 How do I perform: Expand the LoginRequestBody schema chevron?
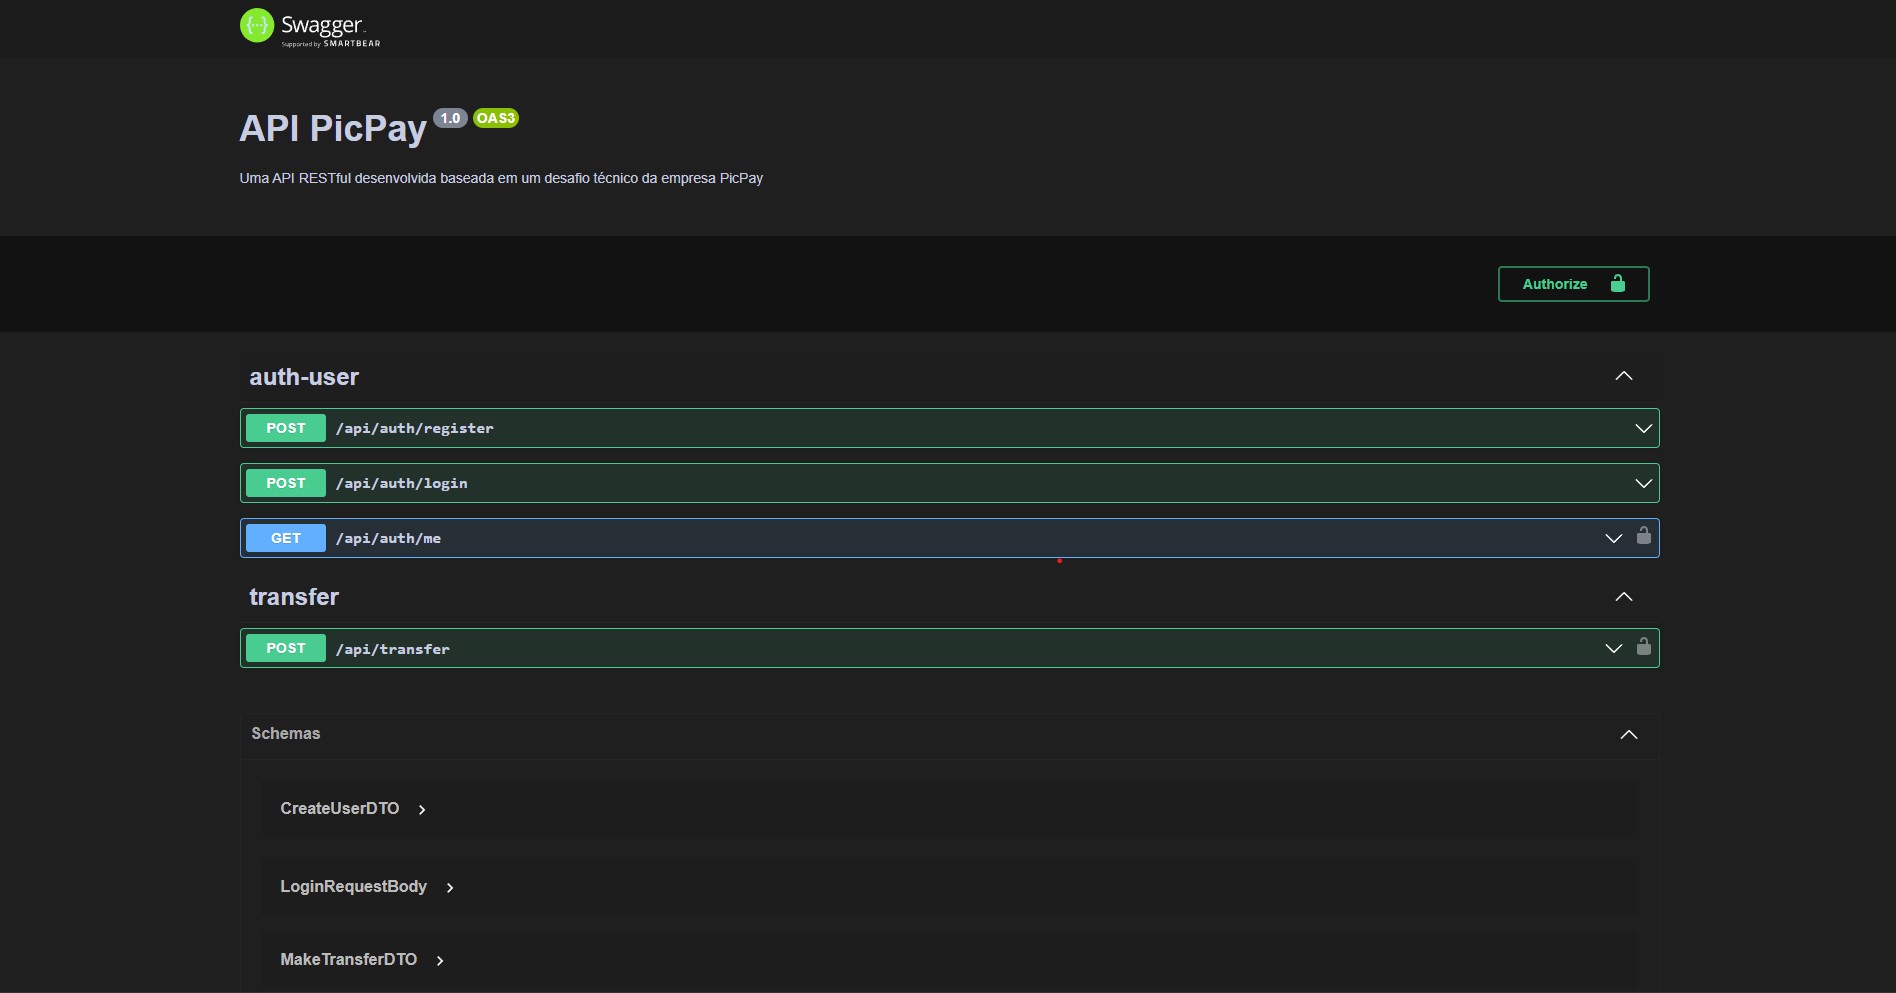pyautogui.click(x=450, y=888)
